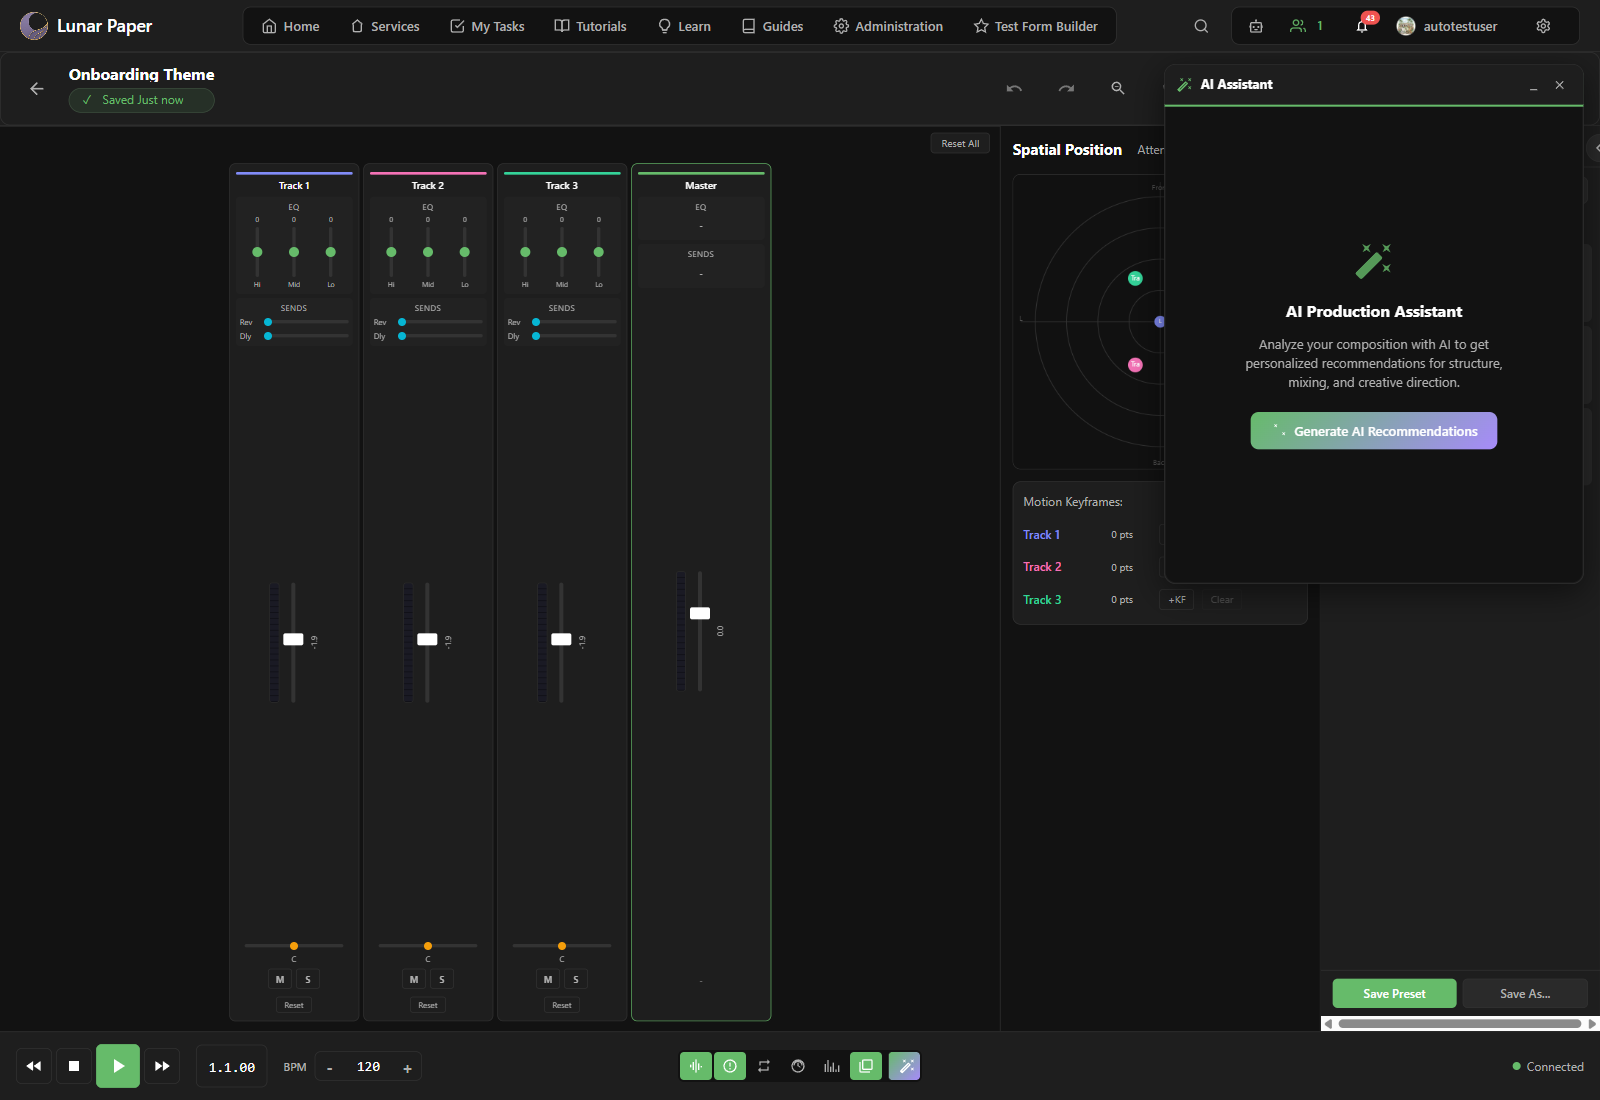Click the Save Preset button
Image resolution: width=1600 pixels, height=1100 pixels.
coord(1394,993)
